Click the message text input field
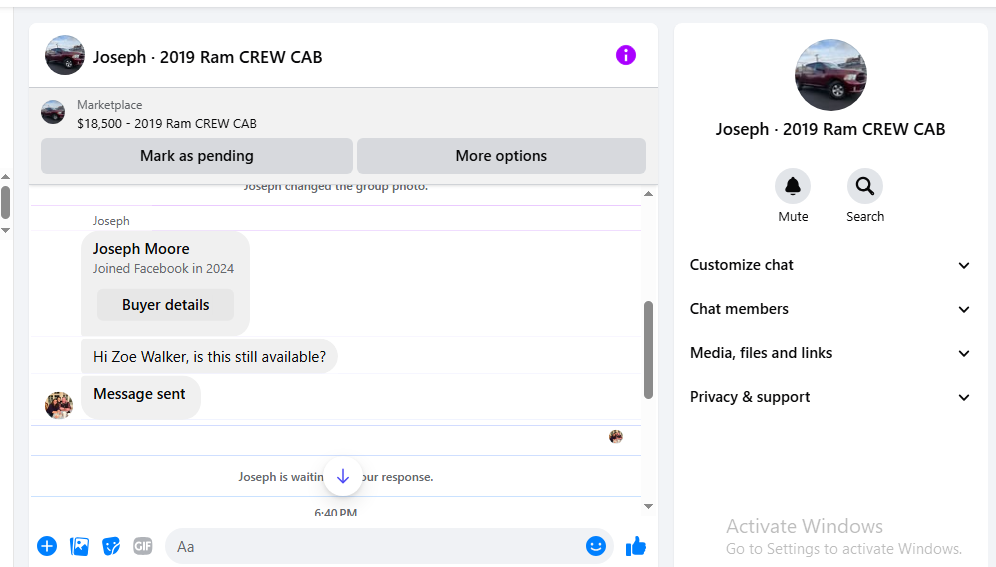996x567 pixels. click(375, 546)
